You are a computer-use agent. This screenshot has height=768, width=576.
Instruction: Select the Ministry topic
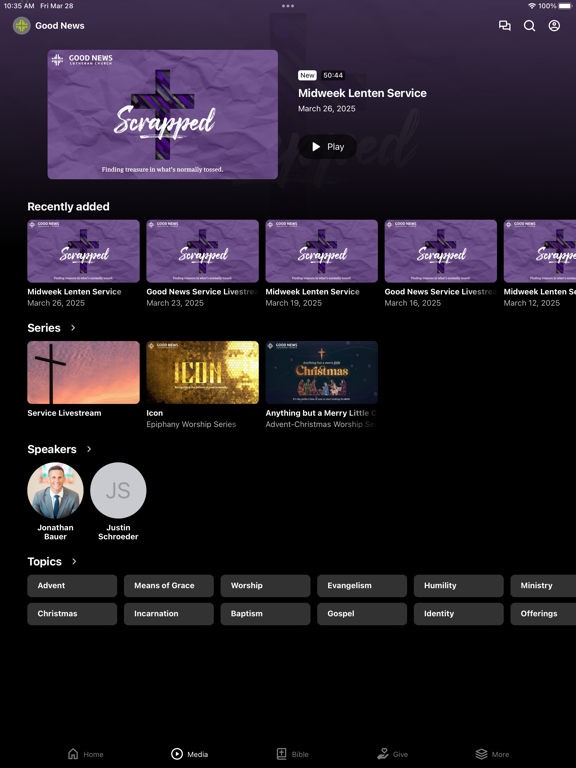click(543, 585)
